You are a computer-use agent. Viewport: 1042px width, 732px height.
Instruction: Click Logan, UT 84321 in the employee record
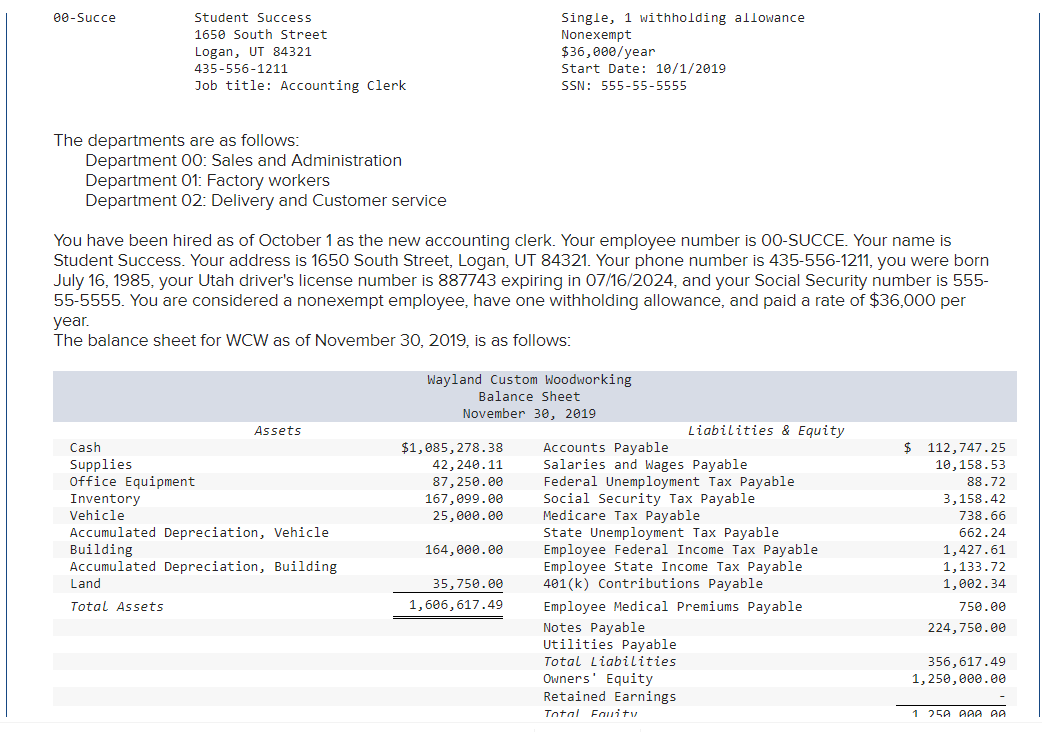[253, 52]
